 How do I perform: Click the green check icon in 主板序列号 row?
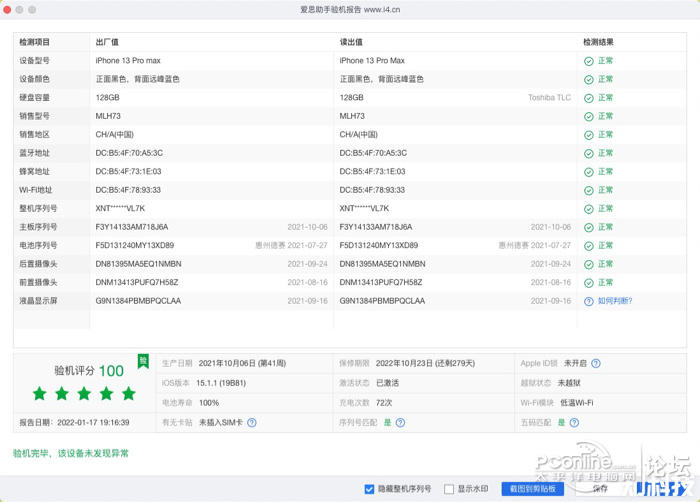coord(589,228)
